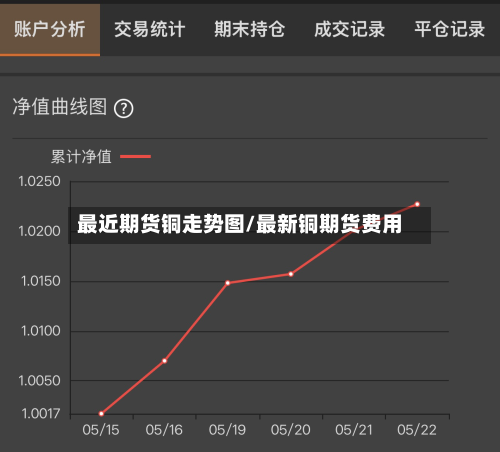Click the 1.0050 y-axis label
Viewport: 500px width, 452px height.
pyautogui.click(x=39, y=381)
